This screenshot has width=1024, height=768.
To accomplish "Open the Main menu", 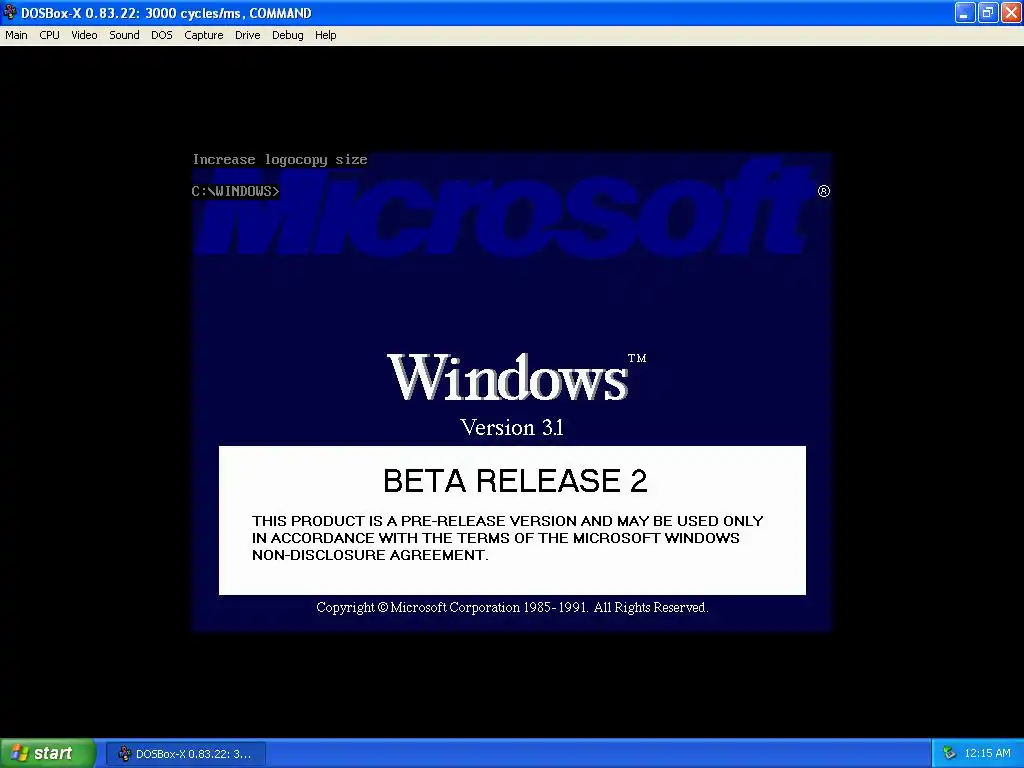I will (16, 35).
